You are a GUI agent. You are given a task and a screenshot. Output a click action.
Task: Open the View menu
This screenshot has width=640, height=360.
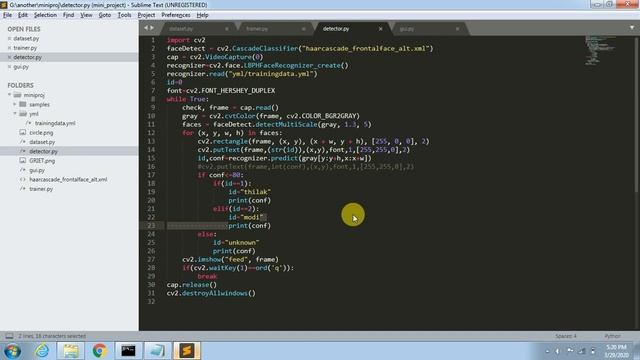click(x=86, y=15)
